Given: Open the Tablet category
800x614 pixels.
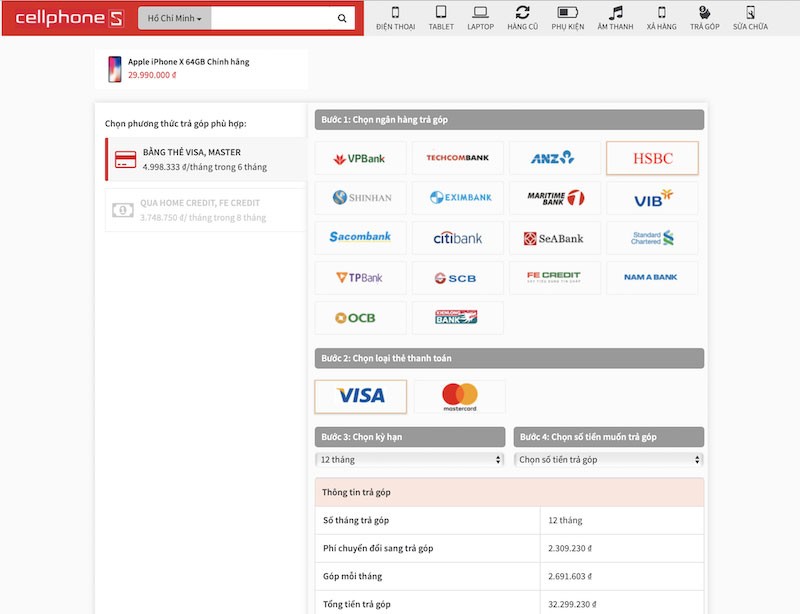Looking at the screenshot, I should point(441,18).
